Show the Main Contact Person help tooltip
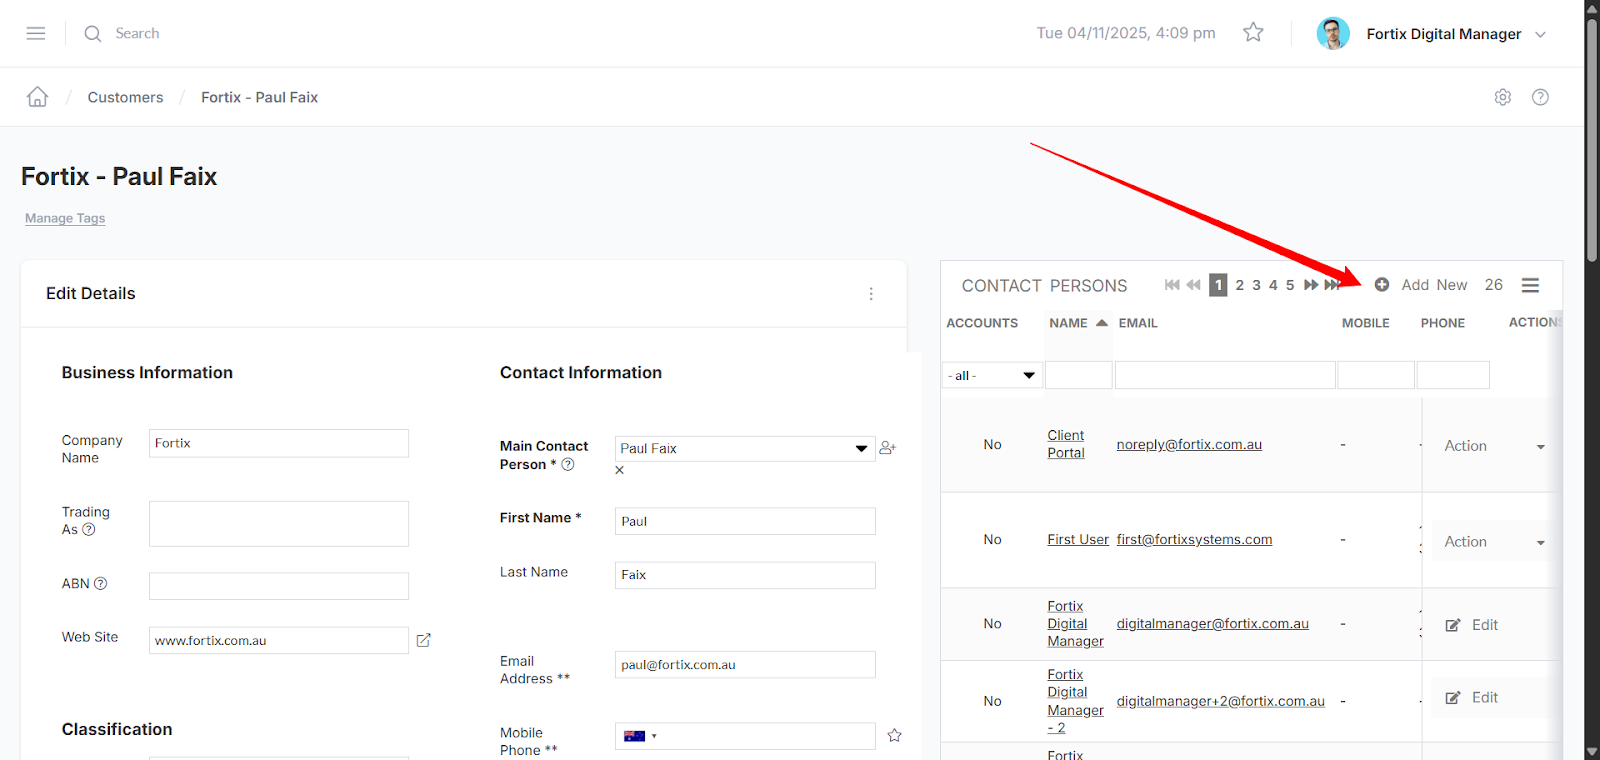The width and height of the screenshot is (1600, 760). coord(568,465)
